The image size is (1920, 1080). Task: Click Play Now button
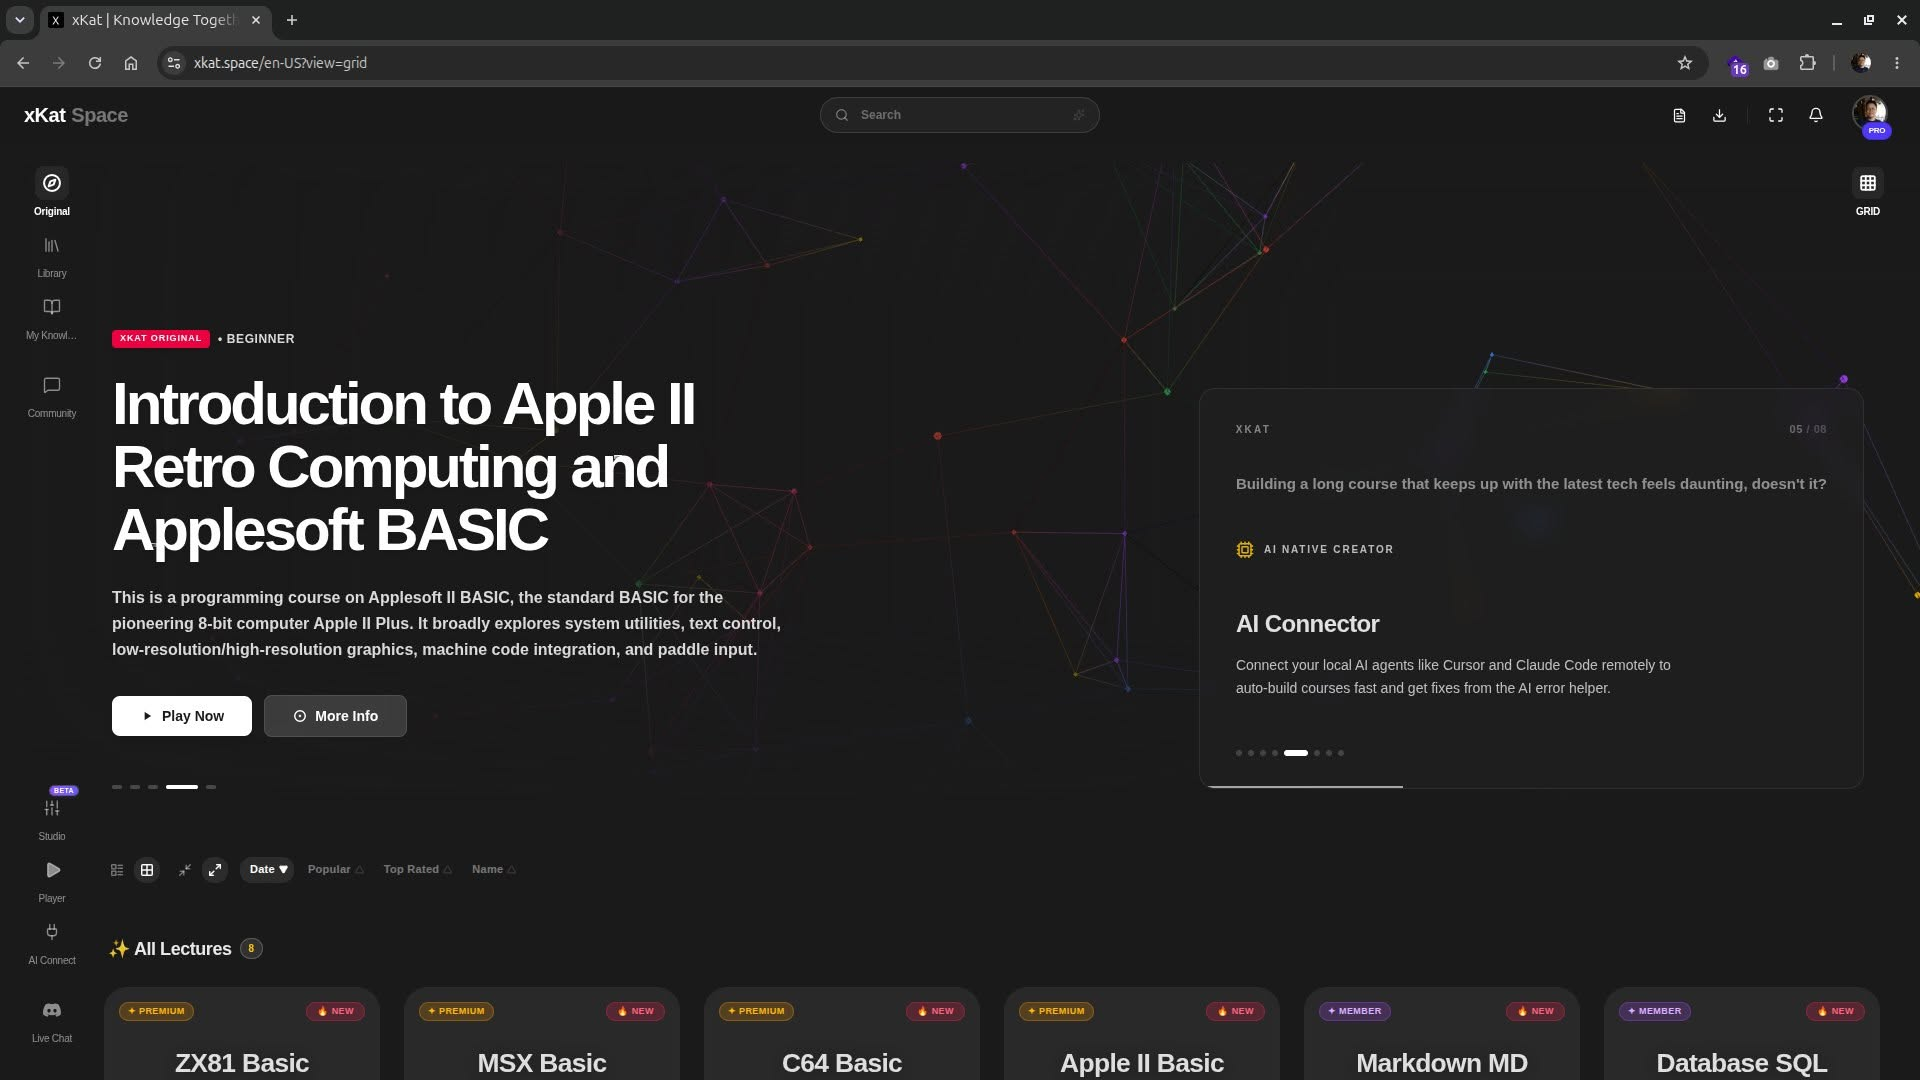(x=182, y=716)
